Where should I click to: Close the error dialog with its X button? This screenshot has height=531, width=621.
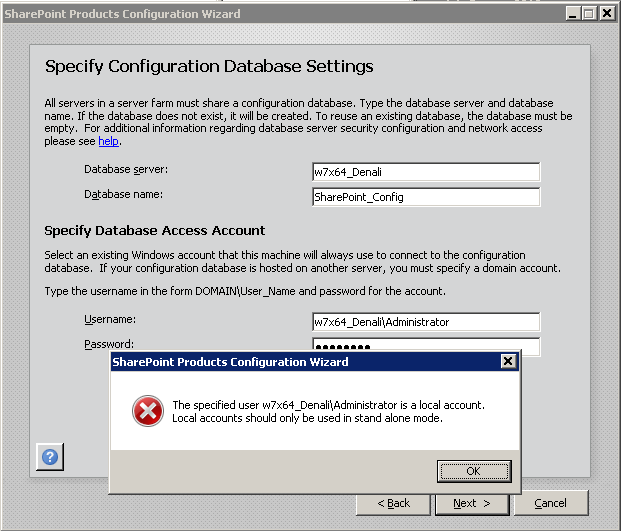508,361
